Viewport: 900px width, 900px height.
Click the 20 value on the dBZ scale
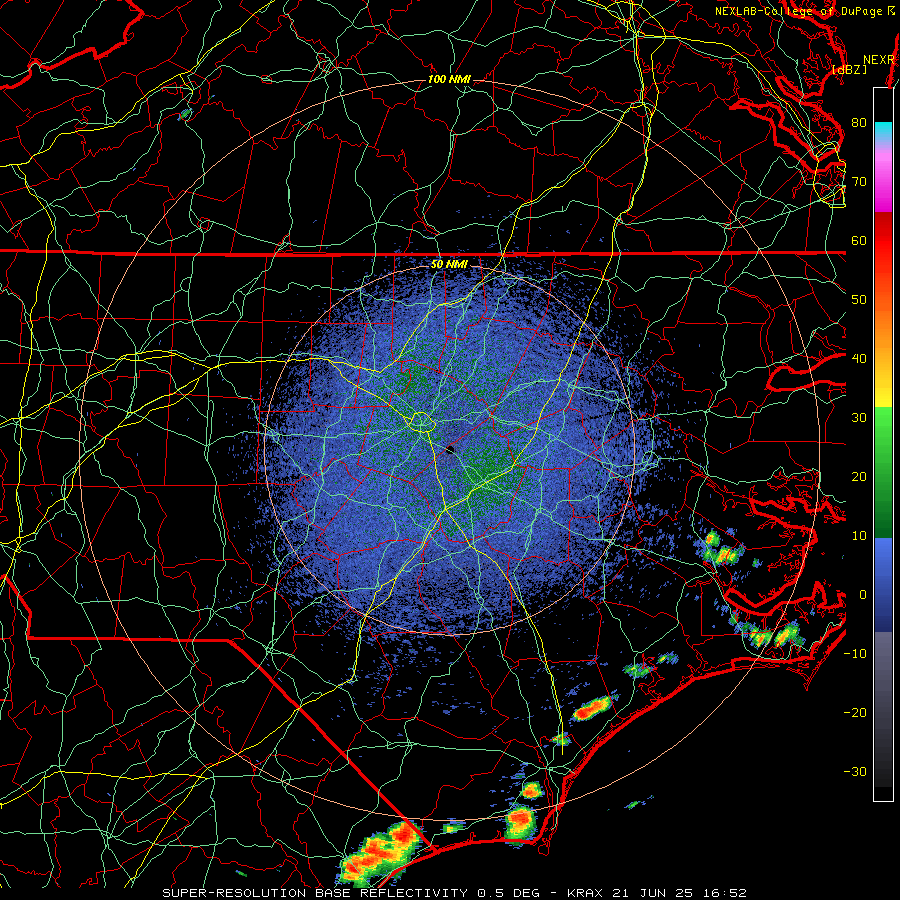tap(859, 477)
